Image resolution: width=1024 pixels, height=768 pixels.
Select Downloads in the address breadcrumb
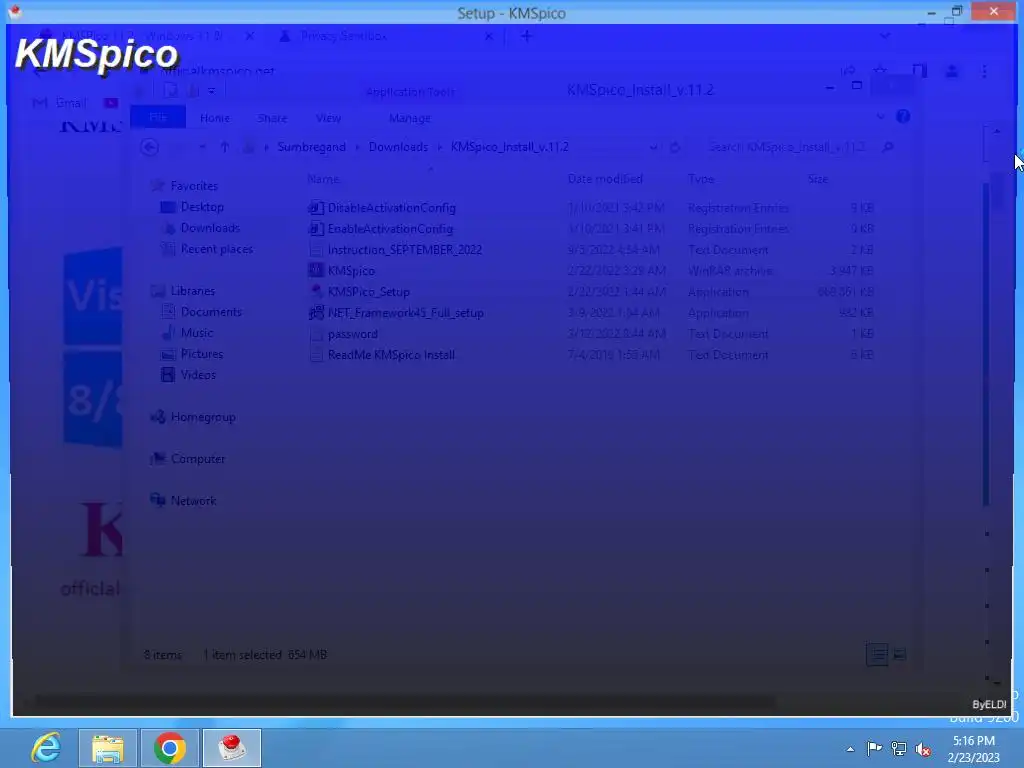pyautogui.click(x=398, y=147)
